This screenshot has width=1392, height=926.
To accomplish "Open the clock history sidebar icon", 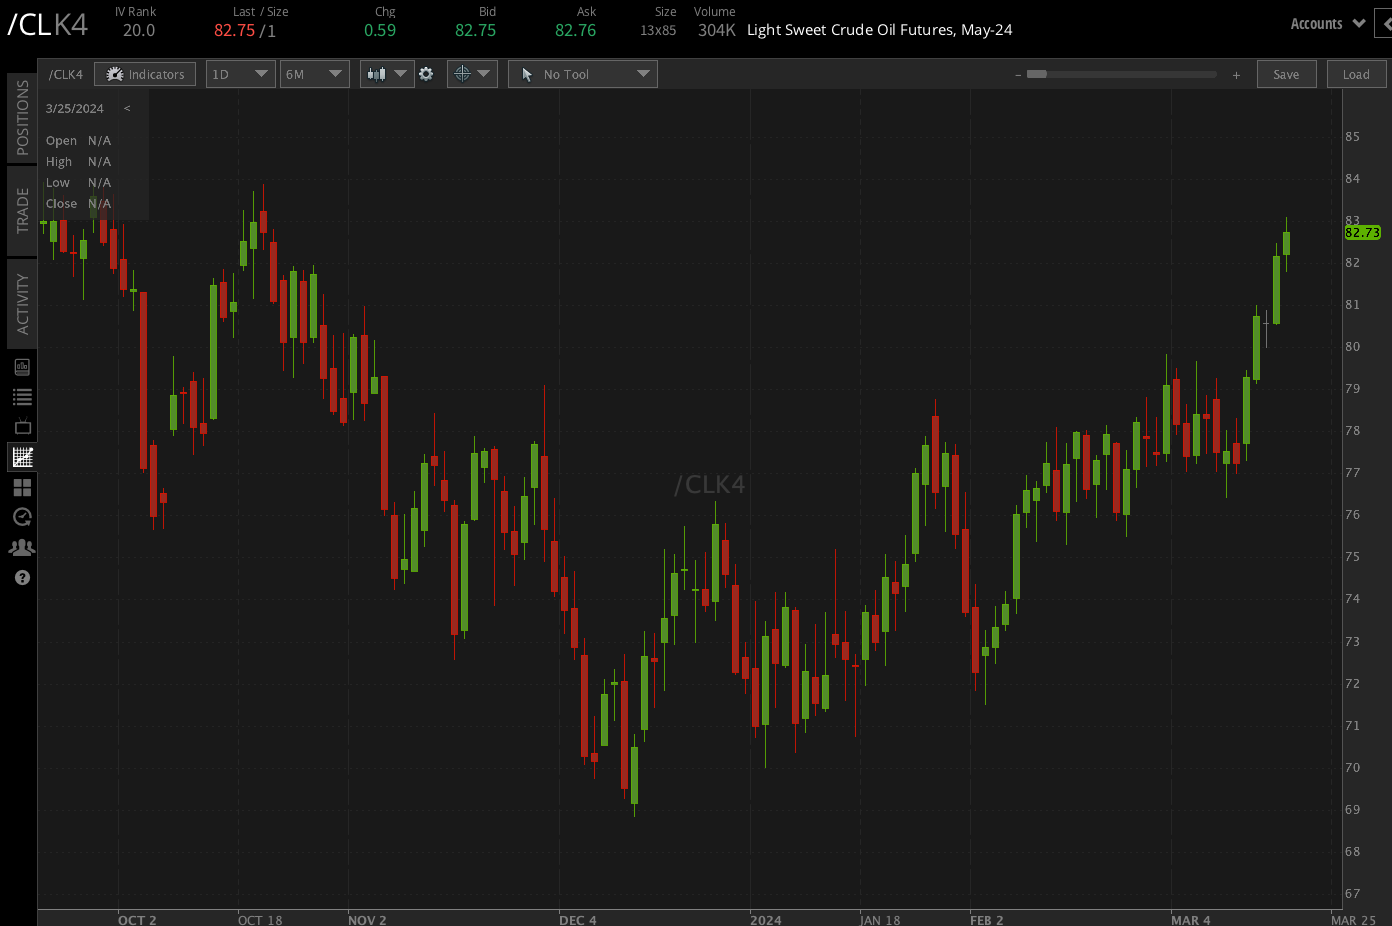I will (22, 517).
